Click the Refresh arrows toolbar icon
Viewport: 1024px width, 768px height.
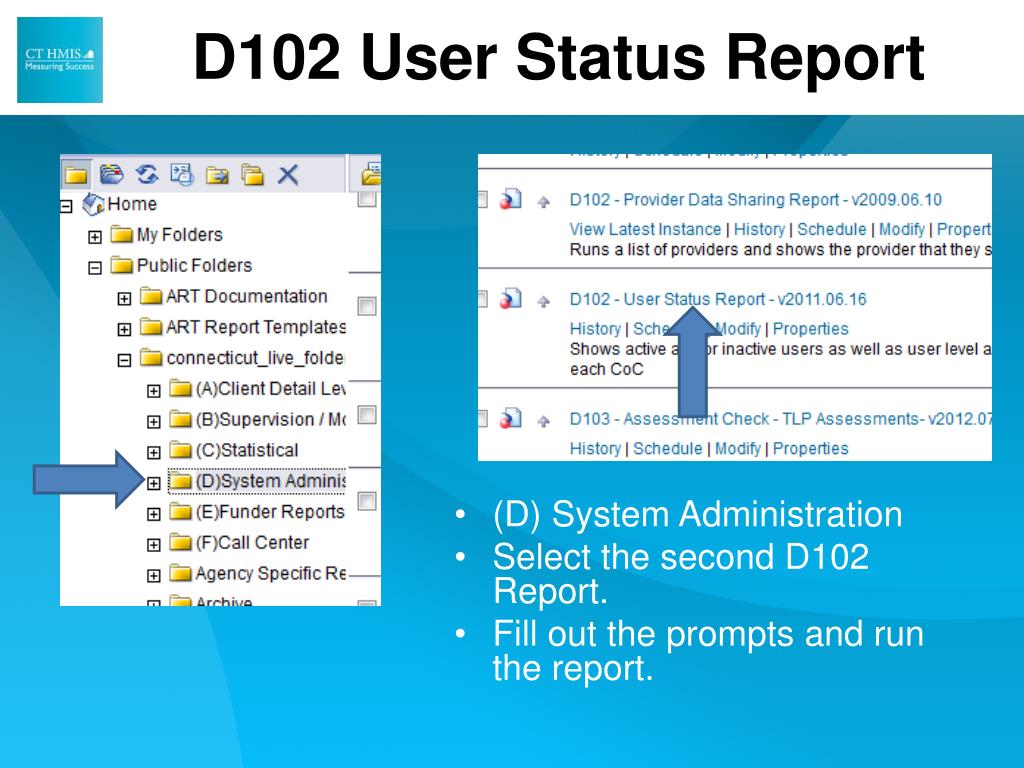147,174
